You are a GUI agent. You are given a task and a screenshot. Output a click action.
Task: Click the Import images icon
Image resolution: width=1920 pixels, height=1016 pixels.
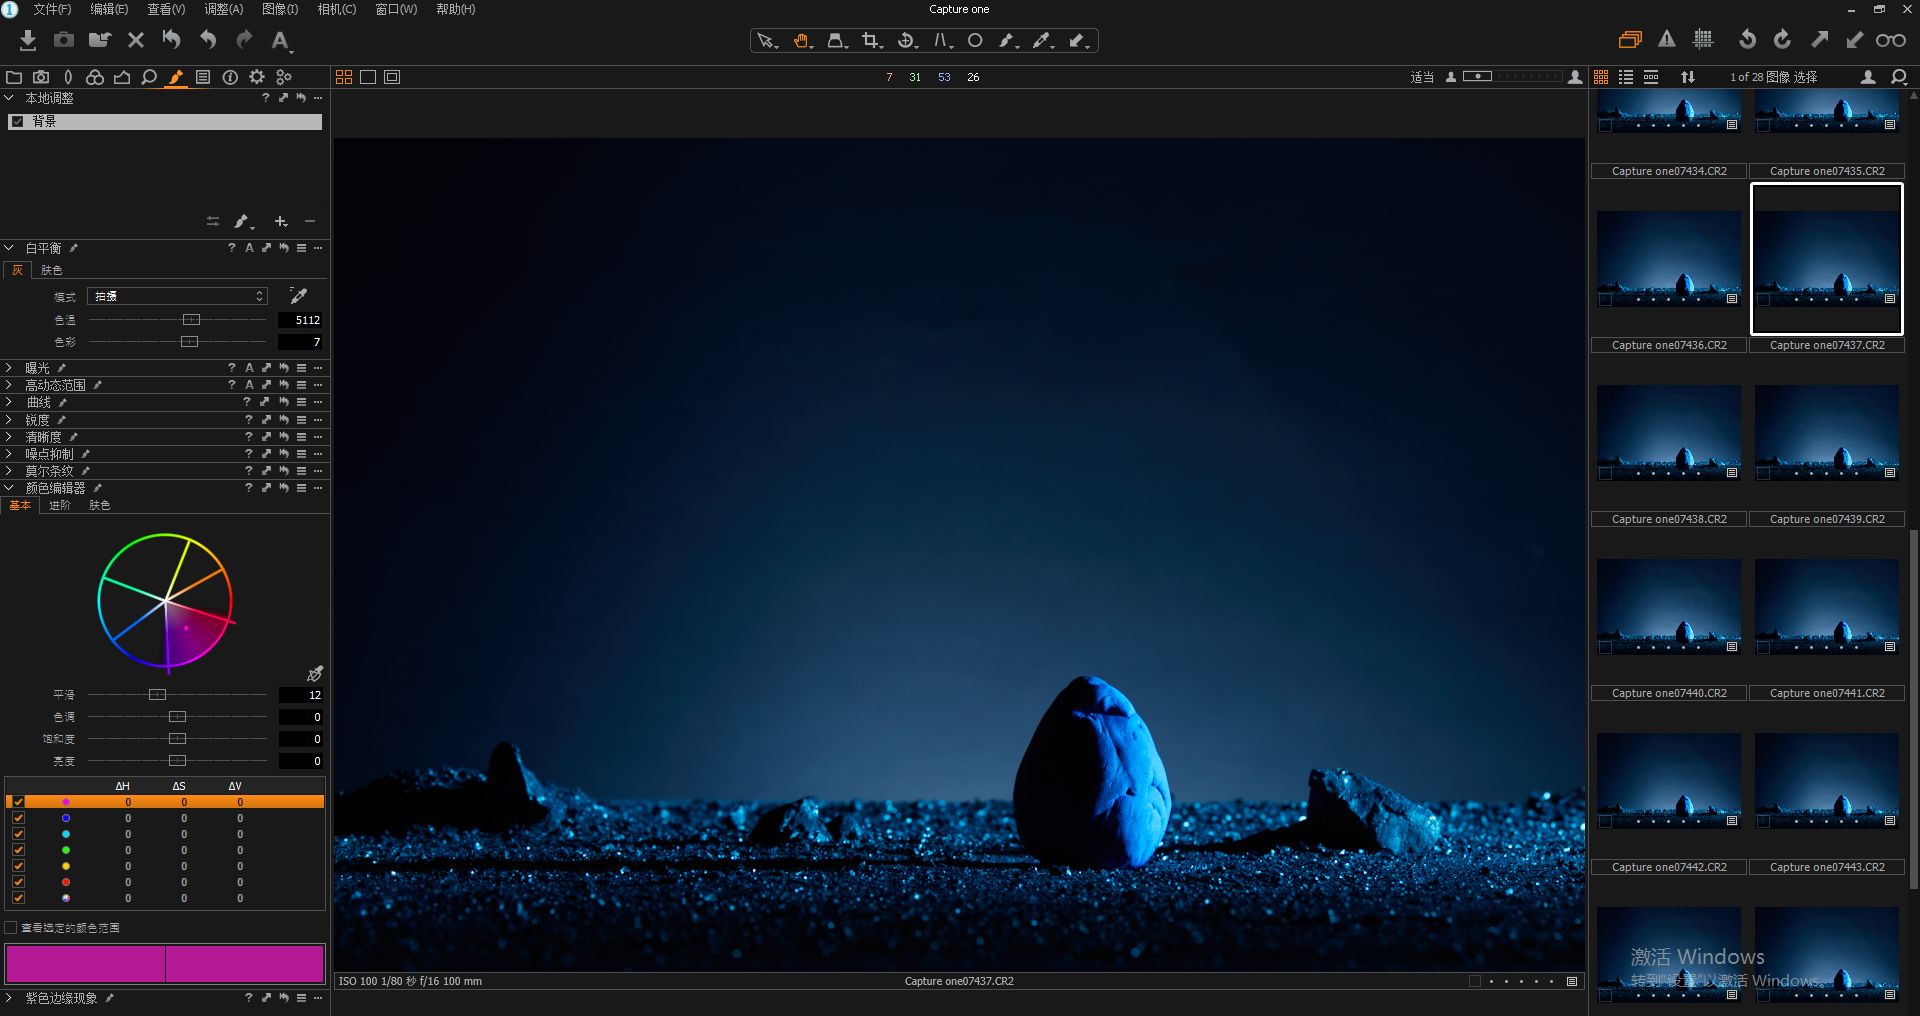pos(27,40)
